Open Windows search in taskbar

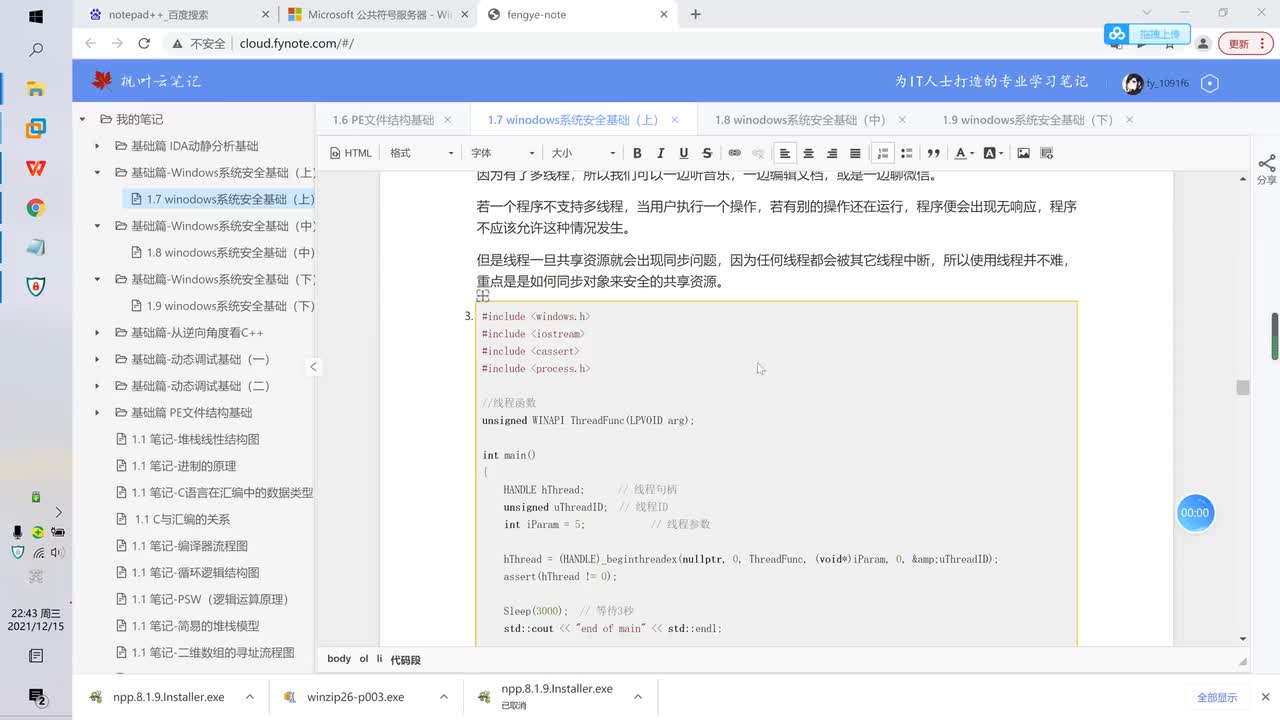pos(36,49)
